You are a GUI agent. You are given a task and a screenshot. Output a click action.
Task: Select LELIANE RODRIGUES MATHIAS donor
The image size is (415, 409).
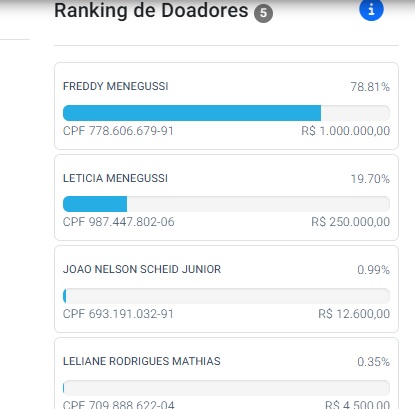[x=142, y=361]
